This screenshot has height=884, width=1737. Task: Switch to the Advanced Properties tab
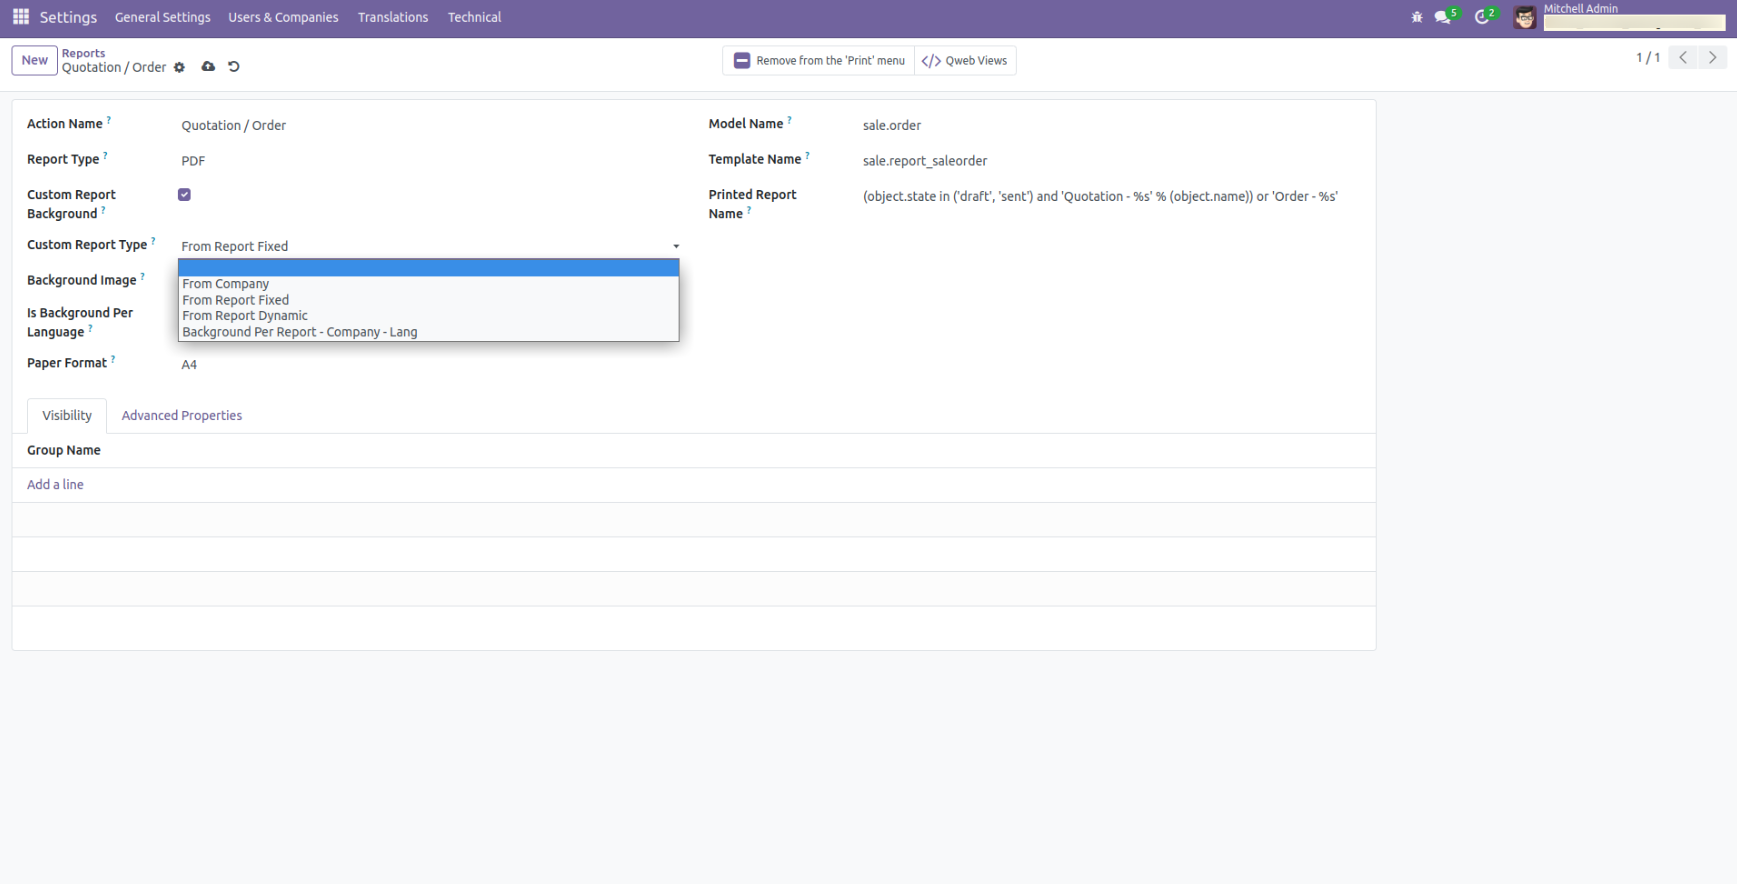[x=182, y=416]
